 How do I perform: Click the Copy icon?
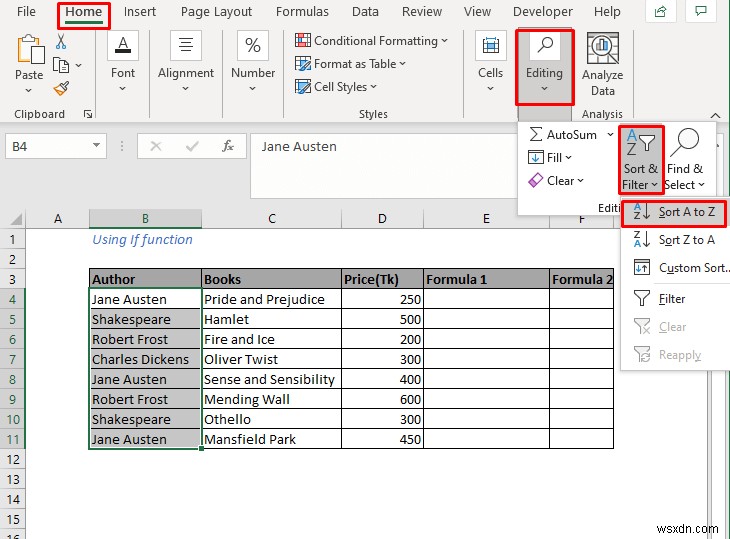(x=61, y=65)
